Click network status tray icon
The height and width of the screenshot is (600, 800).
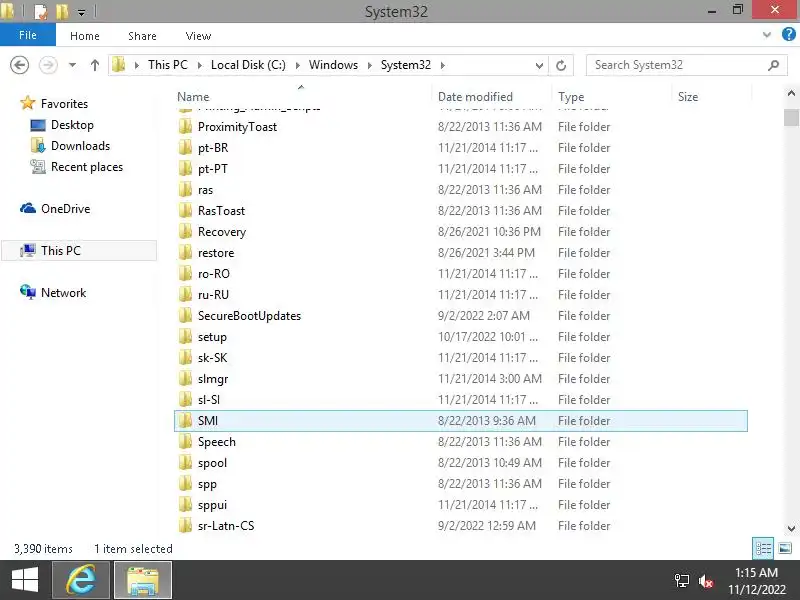[681, 581]
